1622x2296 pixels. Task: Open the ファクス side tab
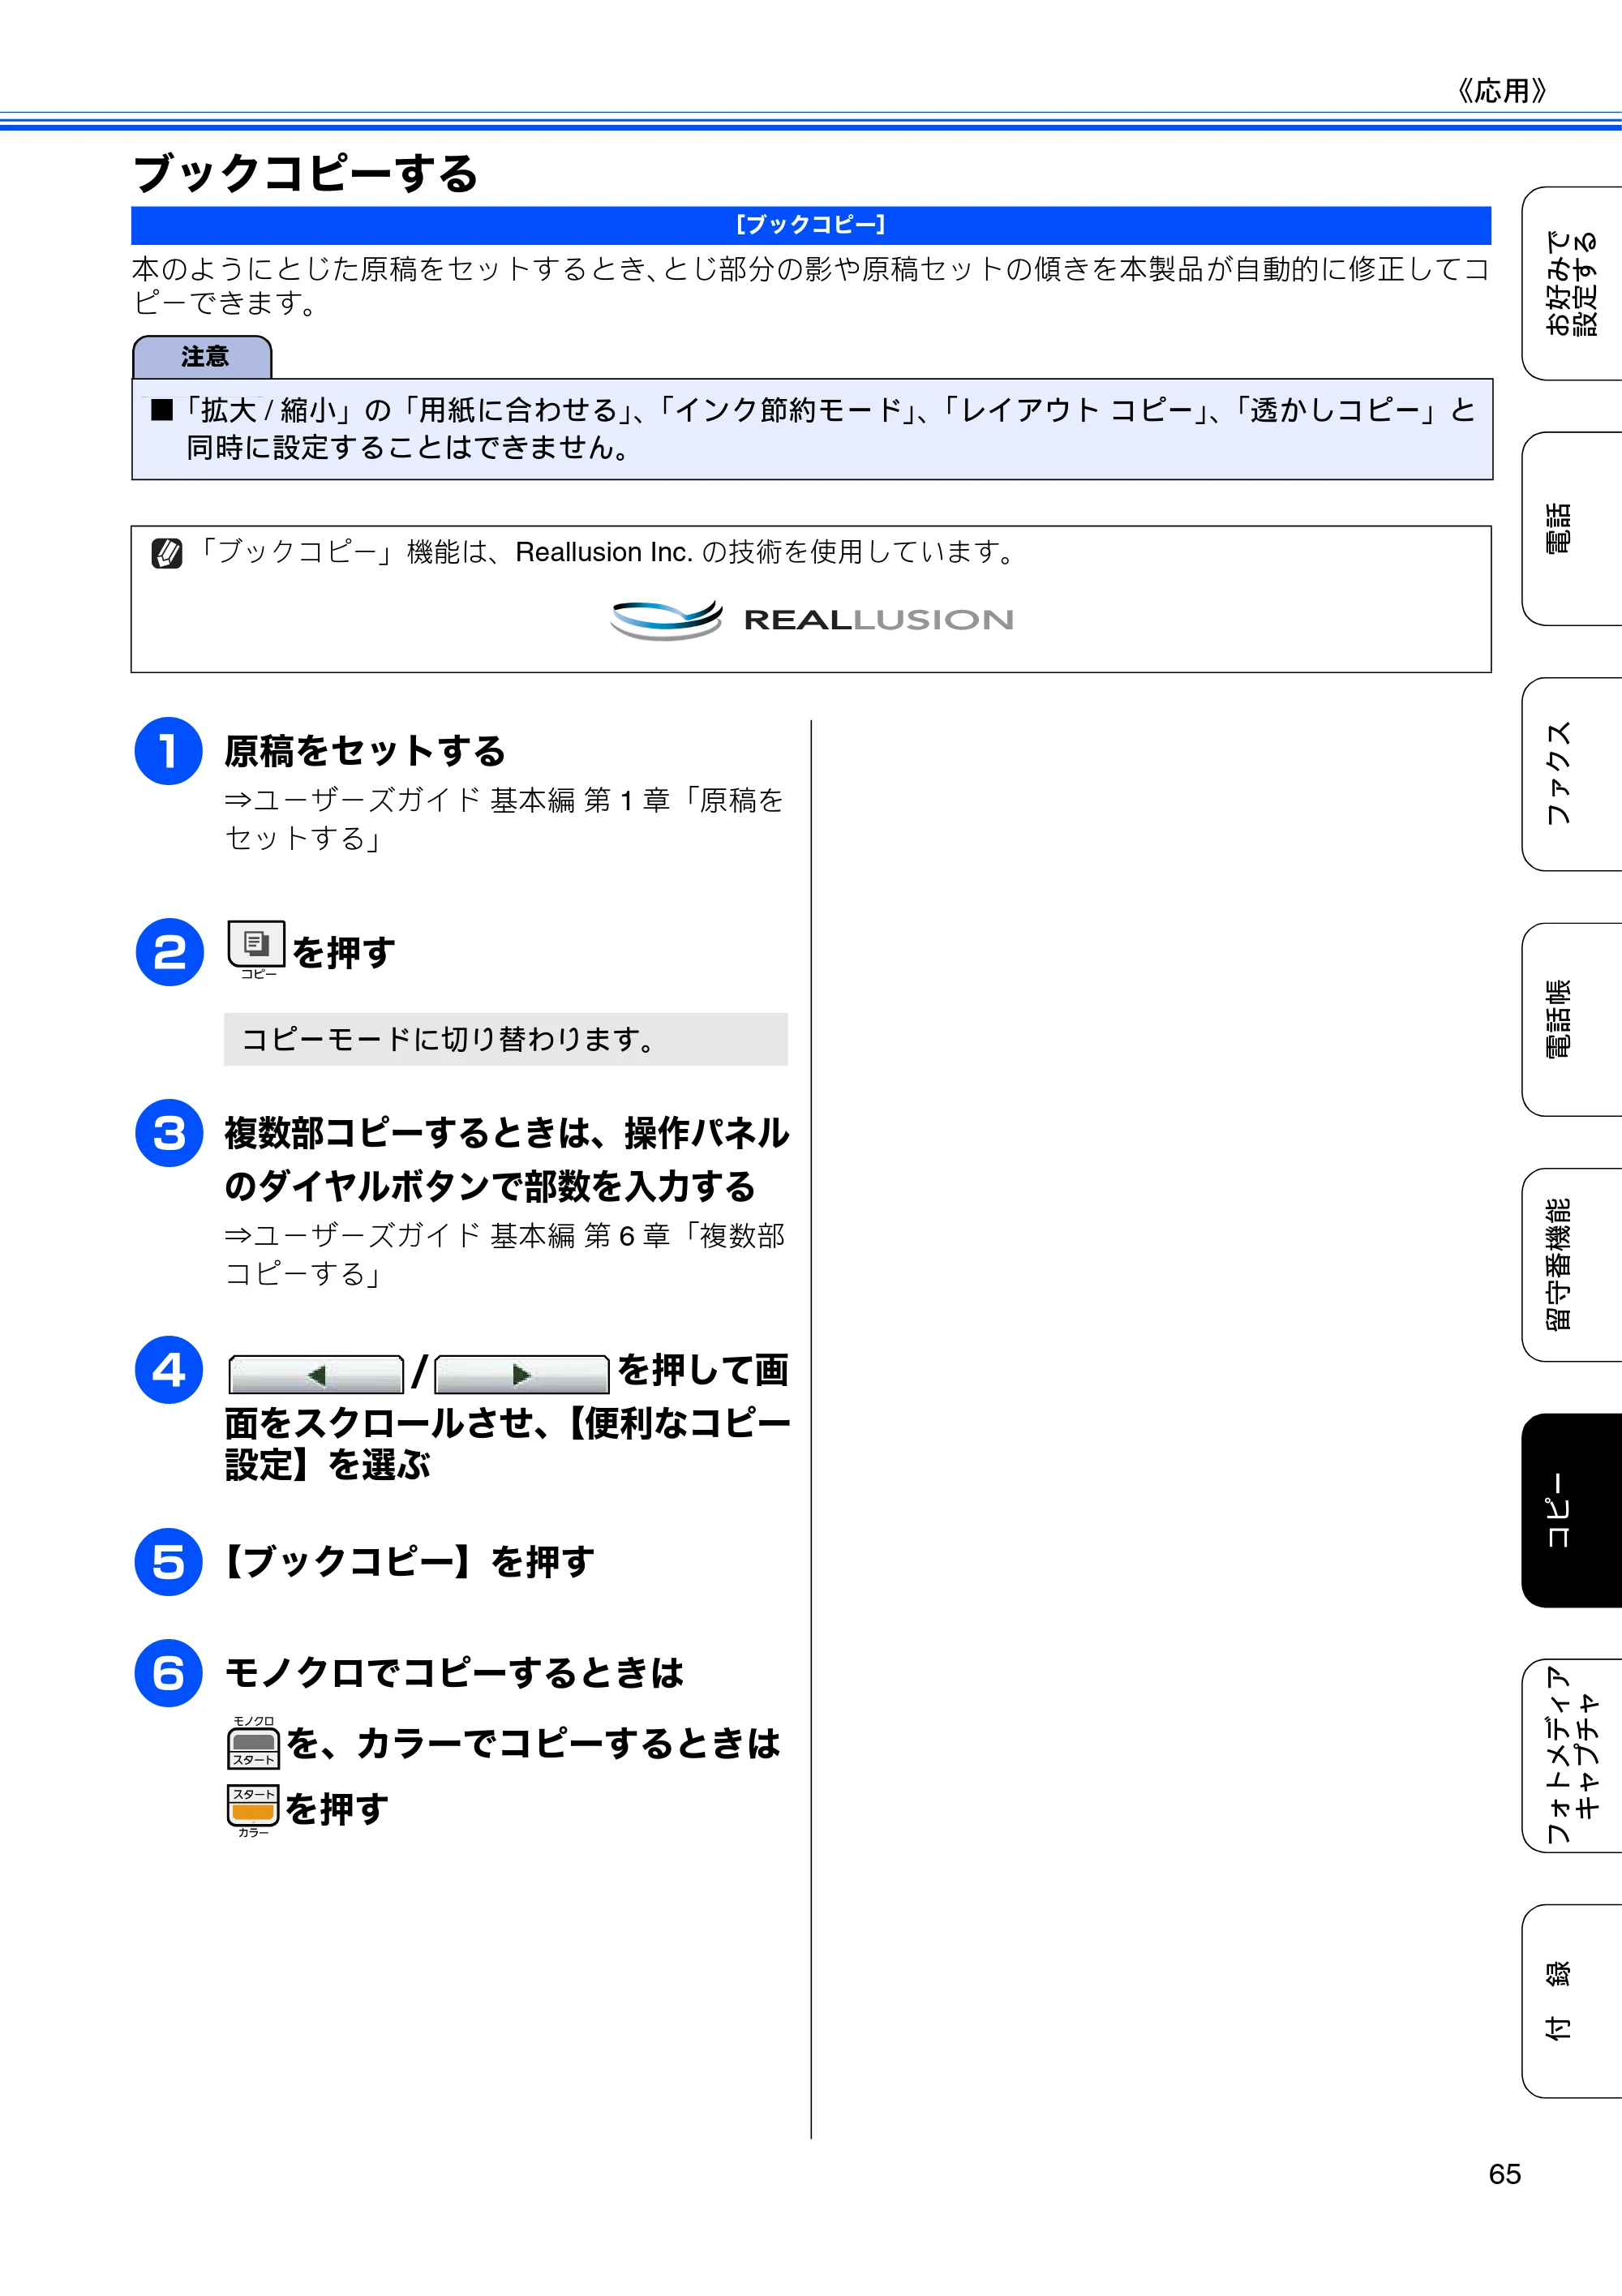click(1572, 774)
